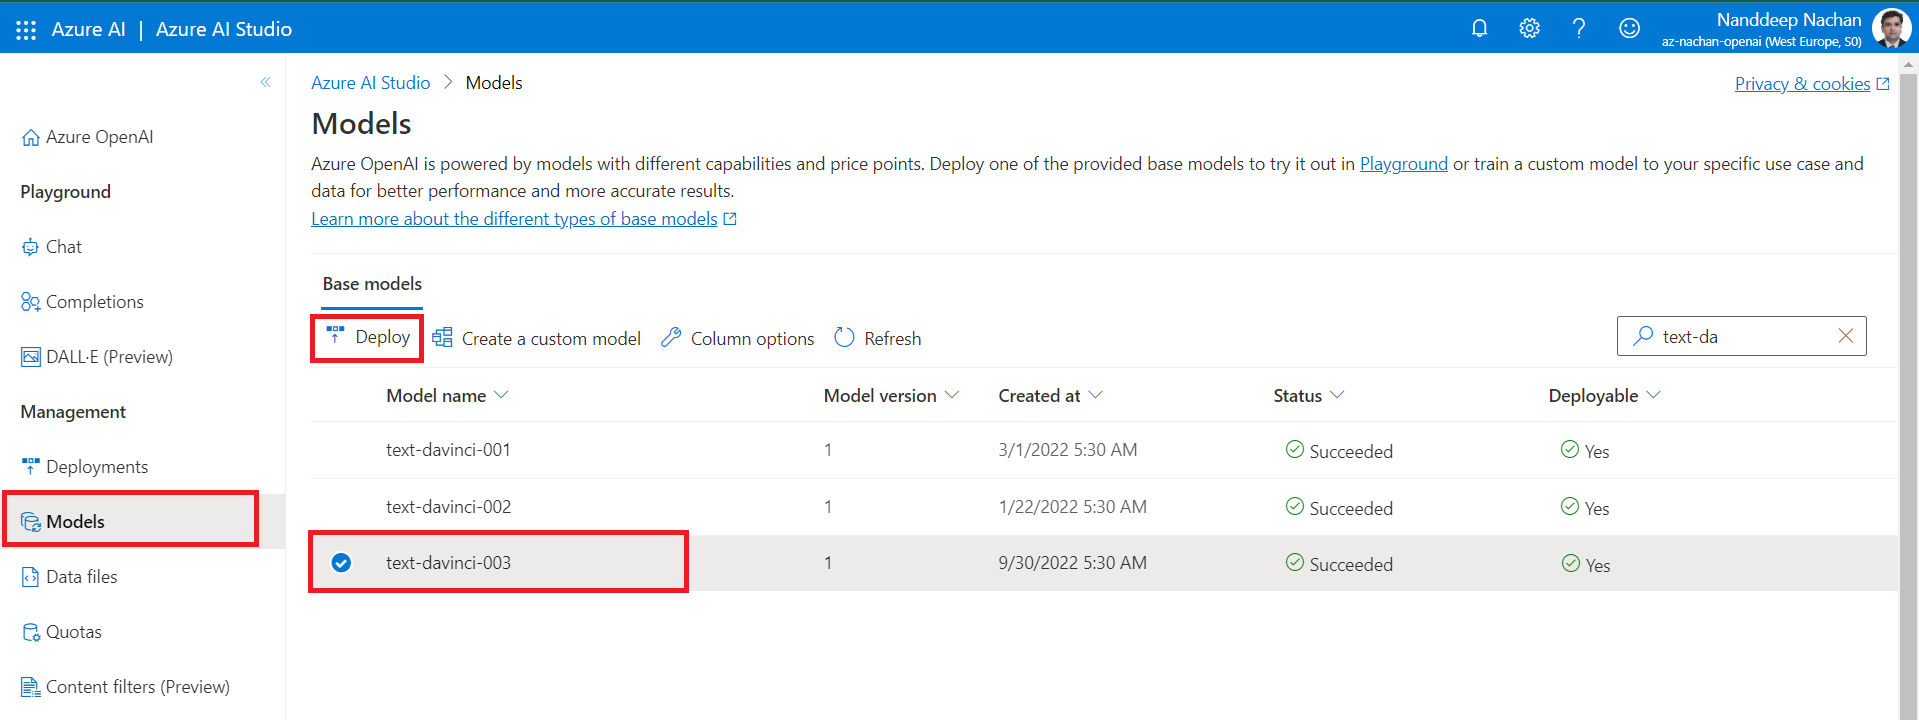Image resolution: width=1919 pixels, height=720 pixels.
Task: Expand the Model name column dropdown
Action: point(502,395)
